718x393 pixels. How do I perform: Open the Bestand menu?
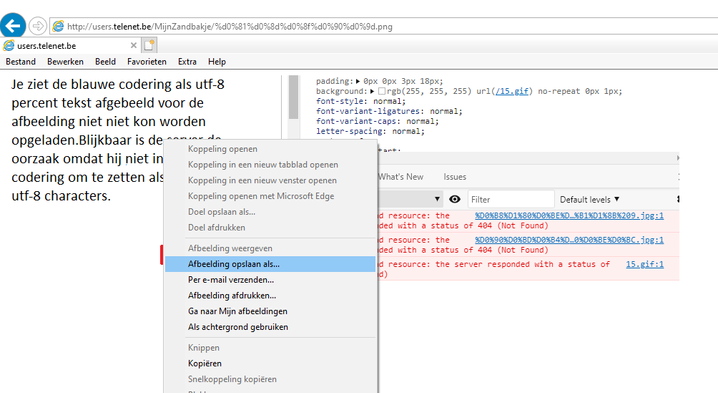(x=21, y=61)
